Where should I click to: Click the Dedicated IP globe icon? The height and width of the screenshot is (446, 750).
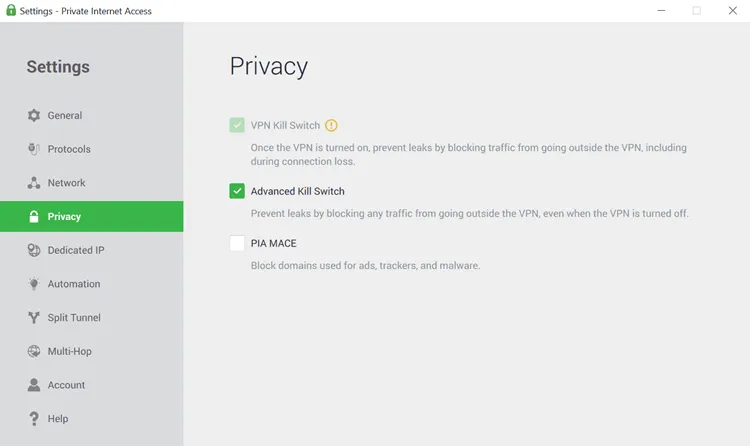pos(34,250)
